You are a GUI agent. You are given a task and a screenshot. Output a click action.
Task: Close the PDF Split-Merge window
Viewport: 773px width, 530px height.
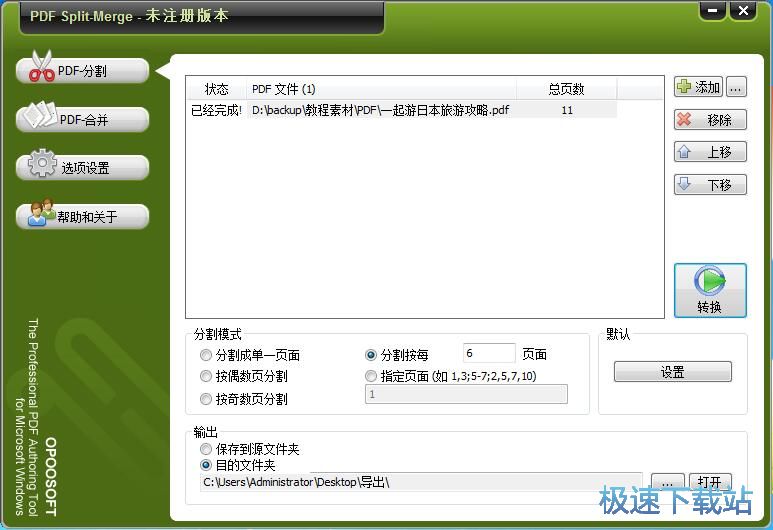click(743, 11)
